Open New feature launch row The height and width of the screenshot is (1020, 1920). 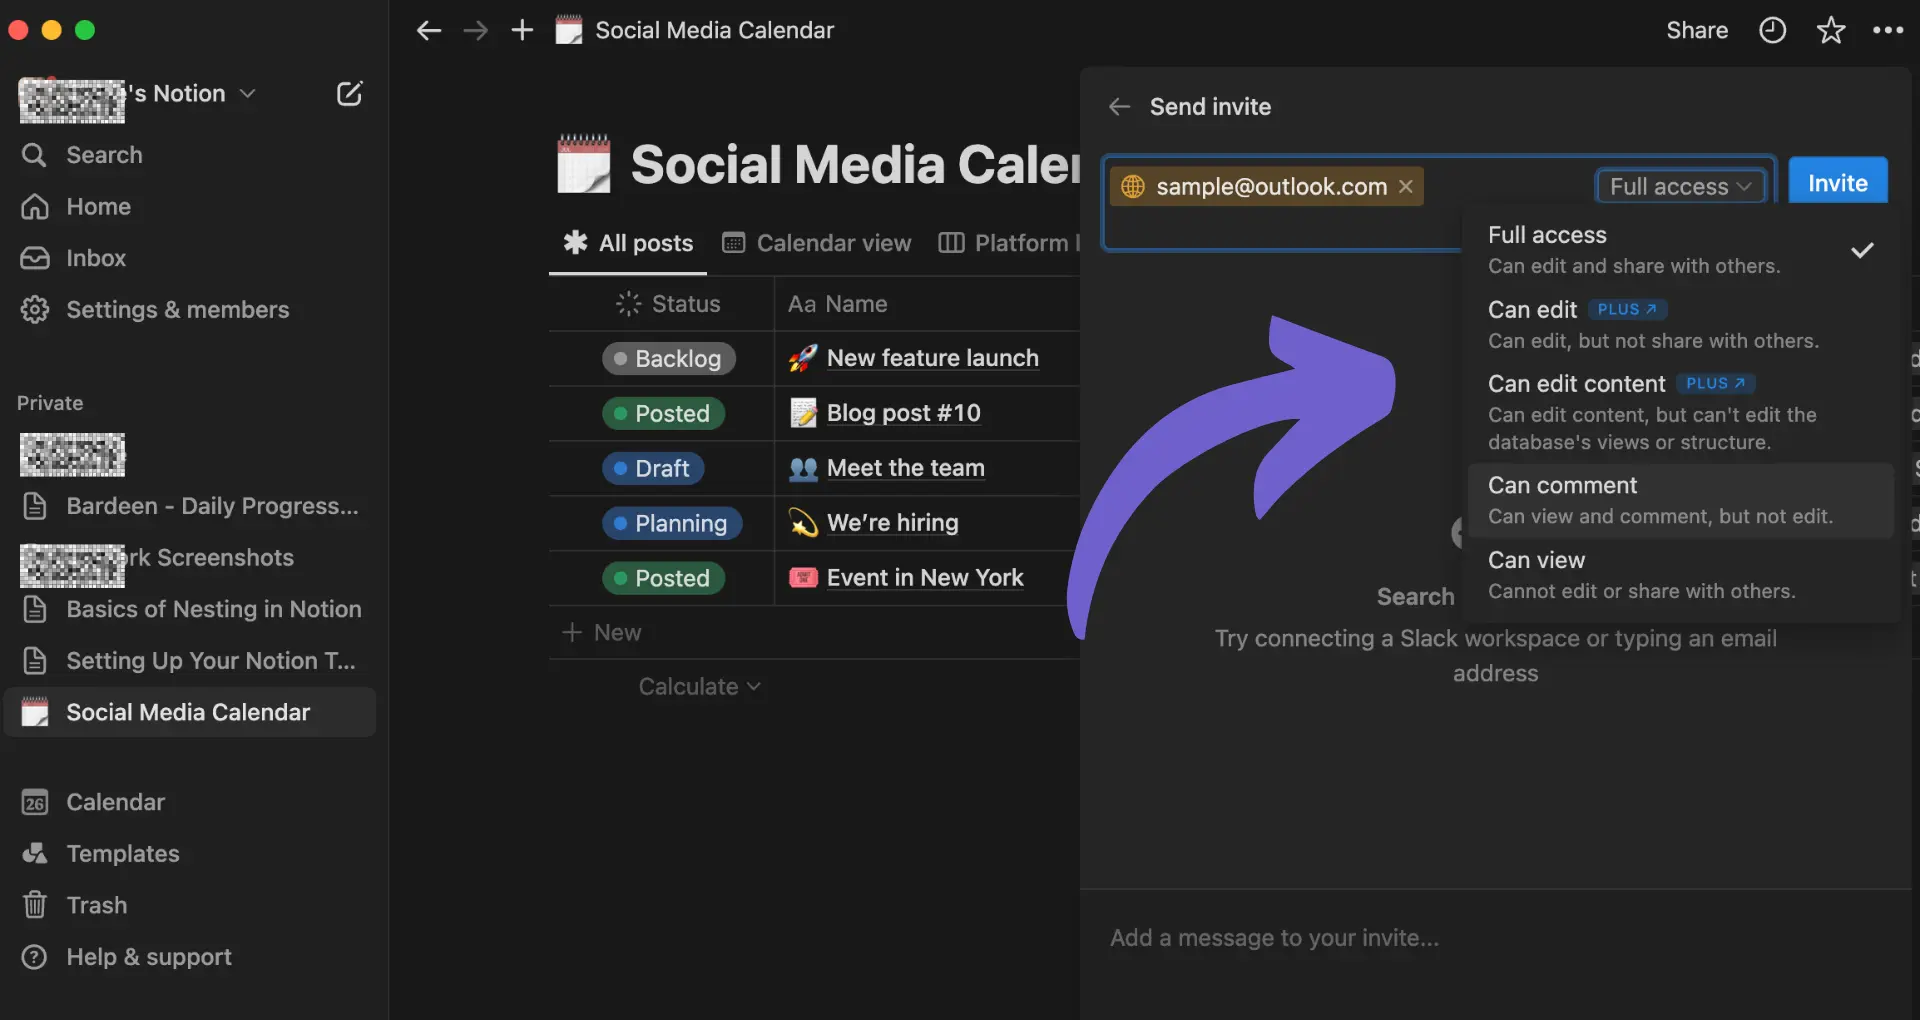932,358
